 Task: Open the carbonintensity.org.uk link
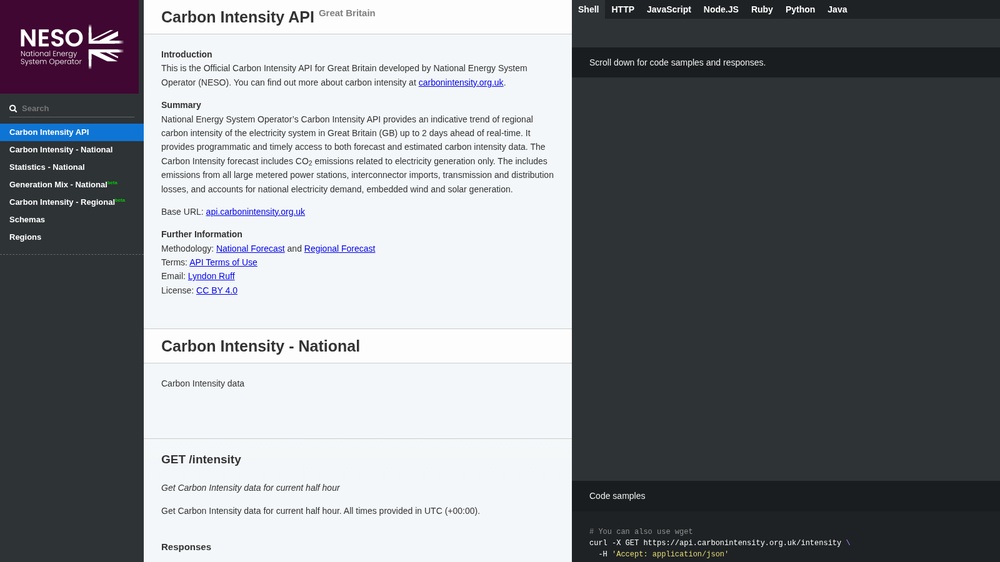point(460,82)
